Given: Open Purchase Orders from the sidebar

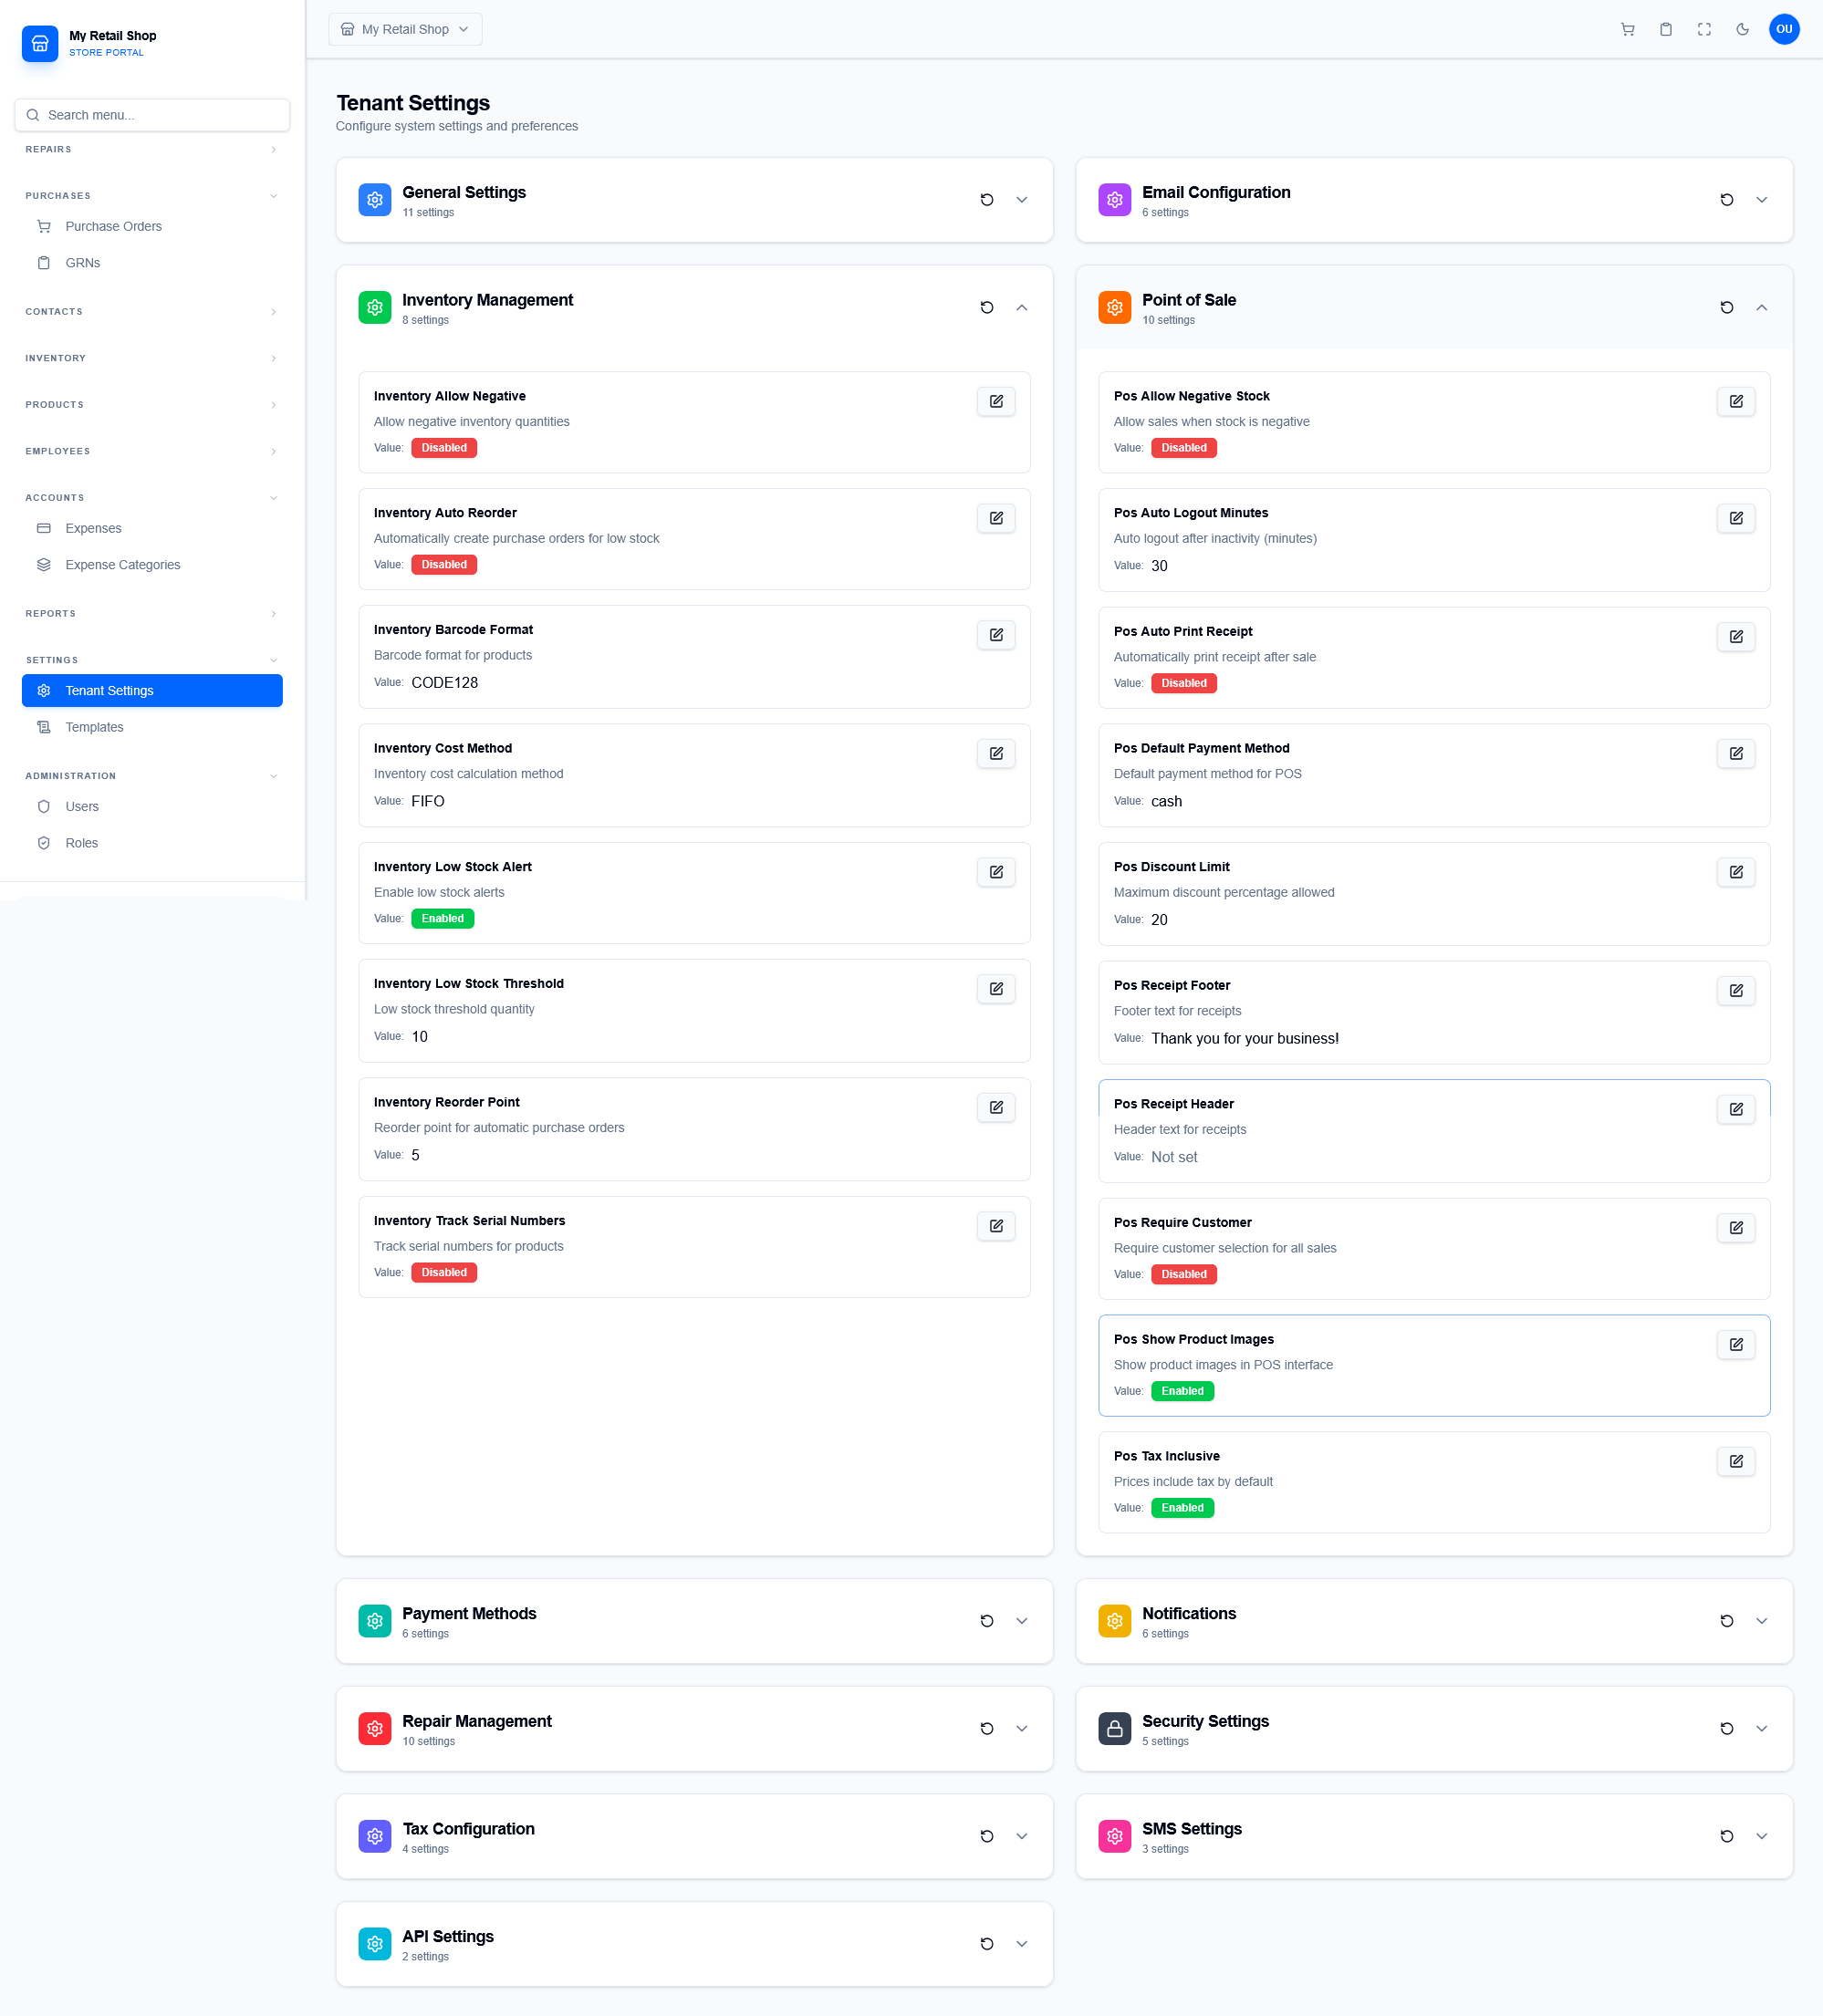Looking at the screenshot, I should [152, 227].
